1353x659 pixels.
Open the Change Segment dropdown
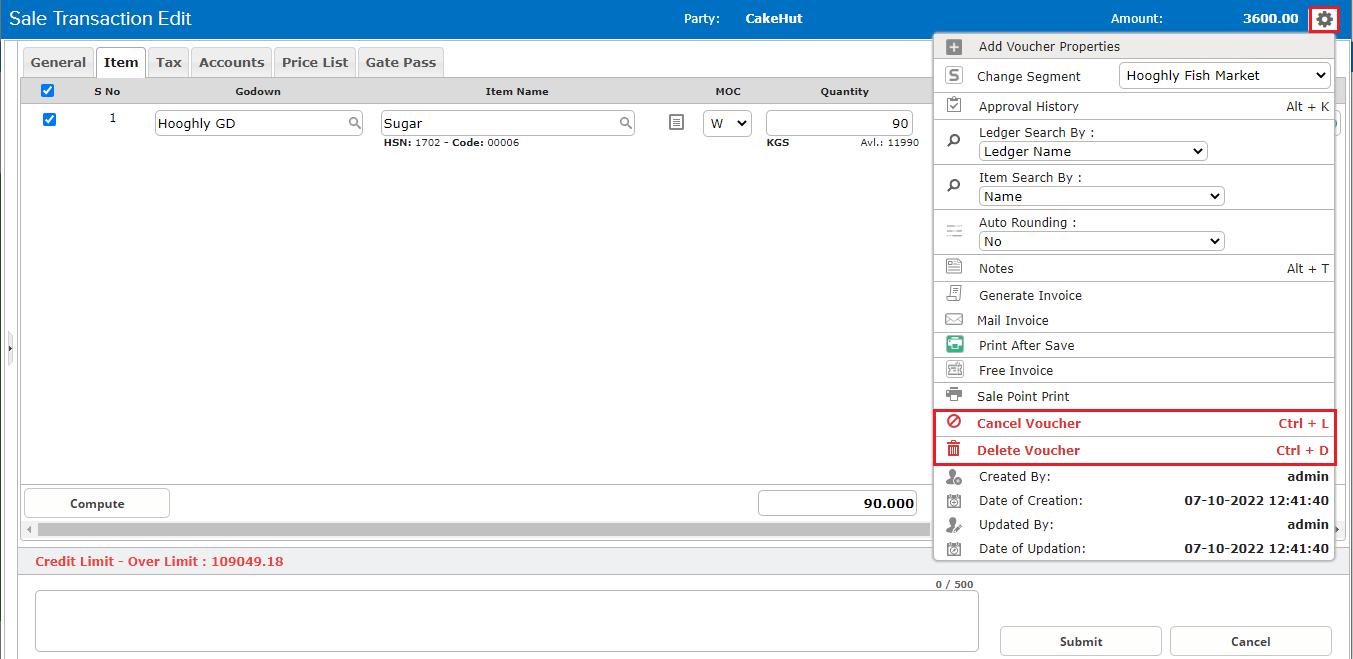[x=1224, y=76]
